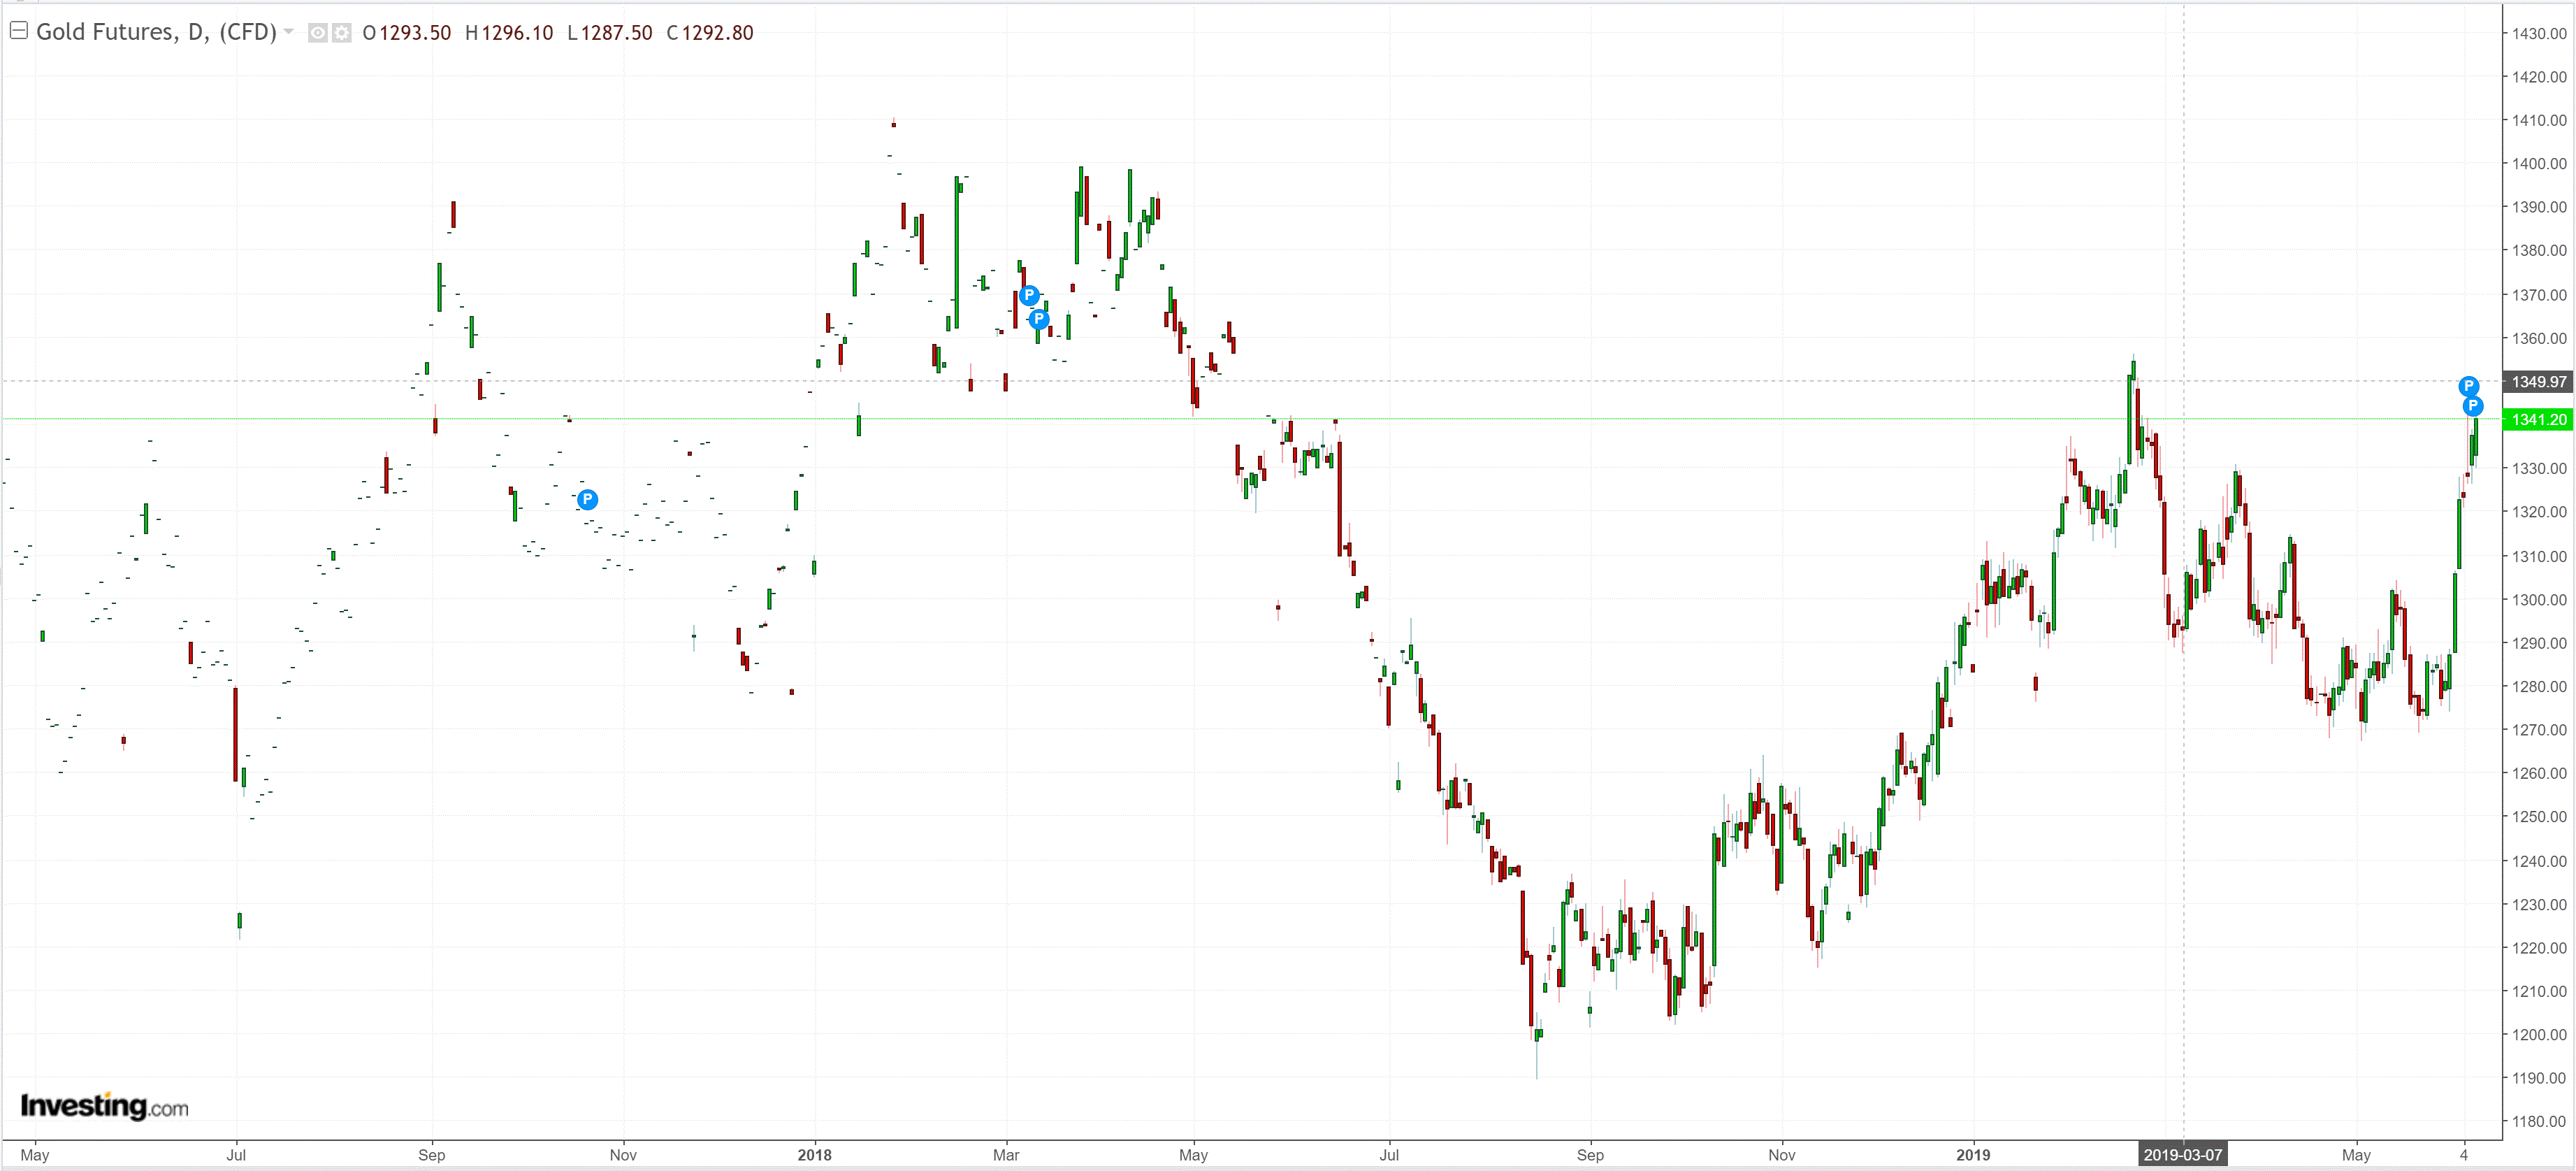Click the Gold Futures, D, (CFD) title text
Screen dimensions: 2576x1171
(x=156, y=32)
